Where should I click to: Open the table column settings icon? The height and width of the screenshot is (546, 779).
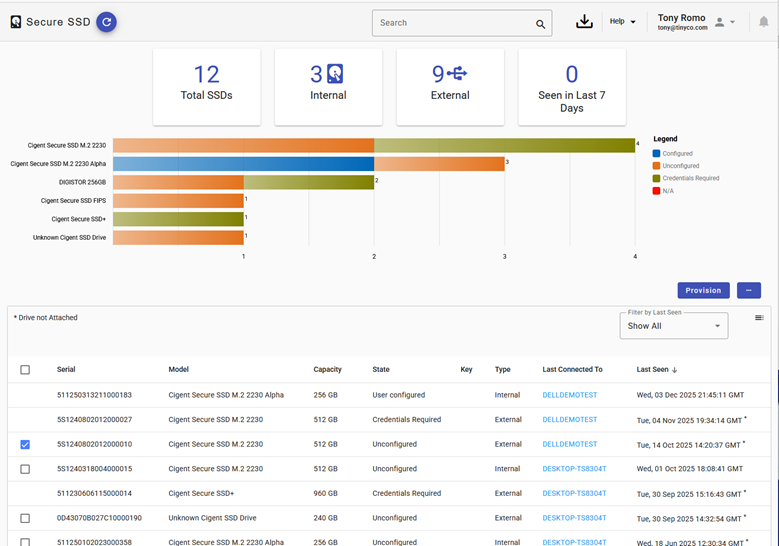(x=759, y=317)
